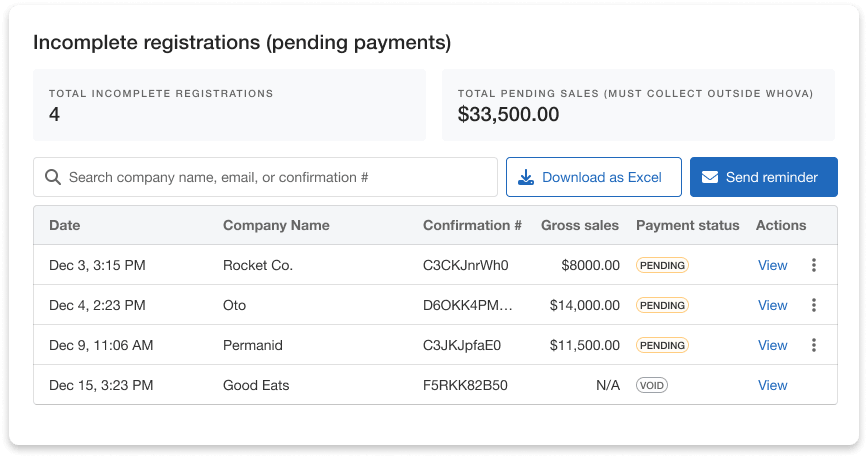Open View link for Oto registration
868x458 pixels.
[x=772, y=305]
